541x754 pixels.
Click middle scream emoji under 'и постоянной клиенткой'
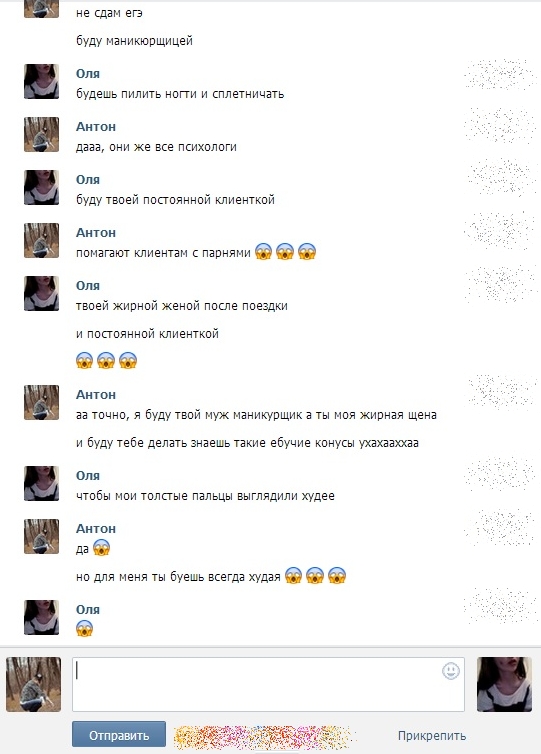point(106,360)
